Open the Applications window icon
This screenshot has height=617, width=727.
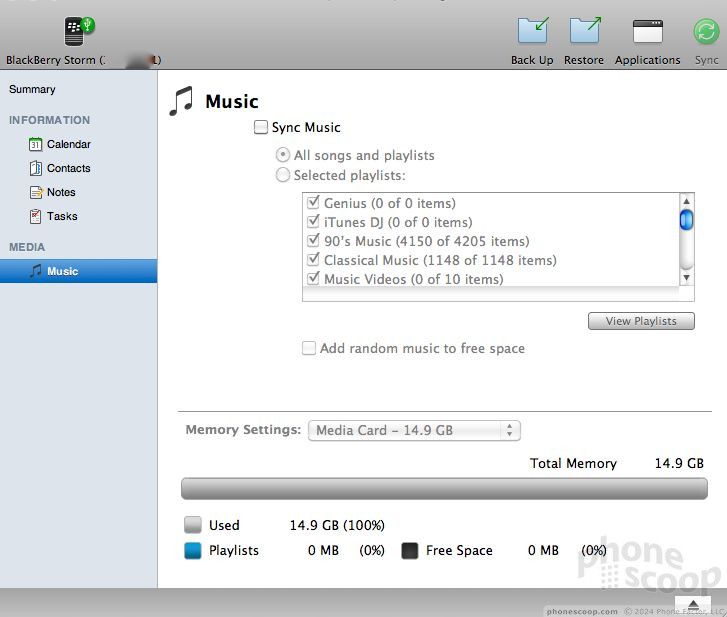click(x=647, y=31)
